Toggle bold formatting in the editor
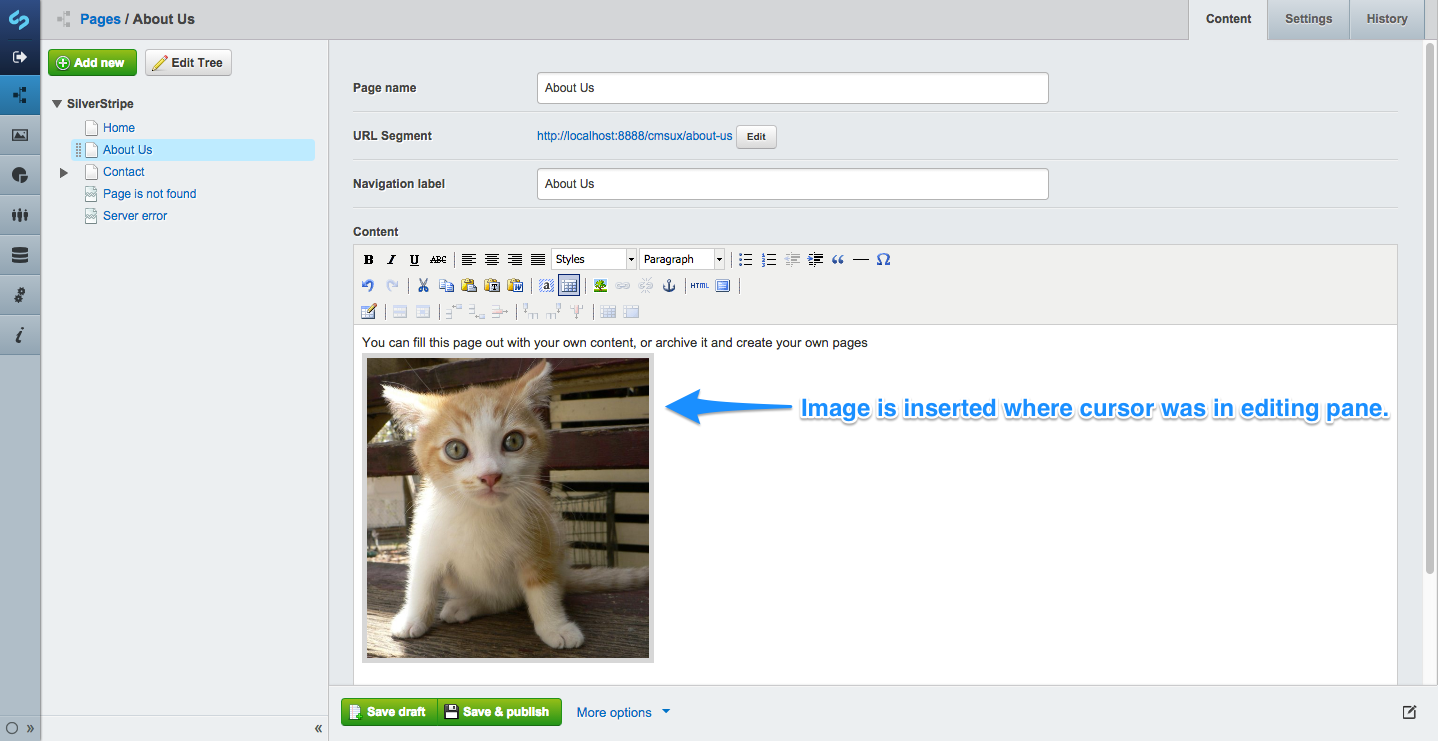The height and width of the screenshot is (741, 1438). click(368, 259)
